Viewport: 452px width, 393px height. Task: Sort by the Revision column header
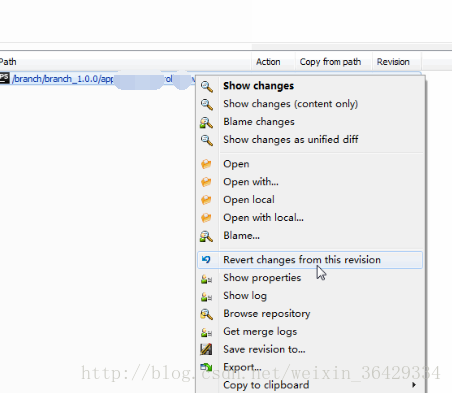pyautogui.click(x=397, y=62)
